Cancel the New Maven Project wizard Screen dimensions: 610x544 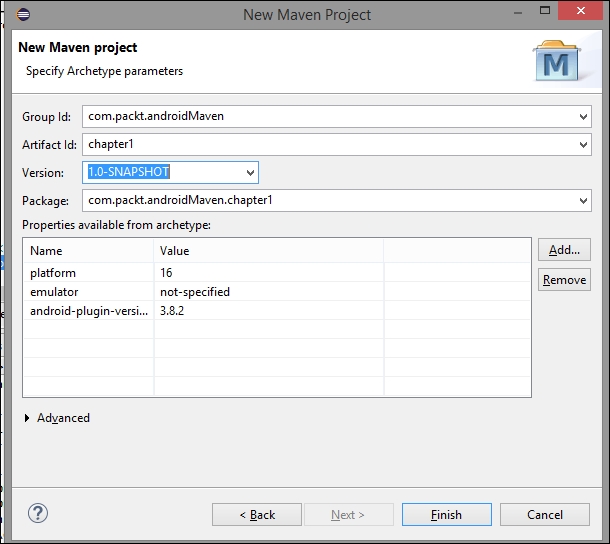(x=545, y=515)
